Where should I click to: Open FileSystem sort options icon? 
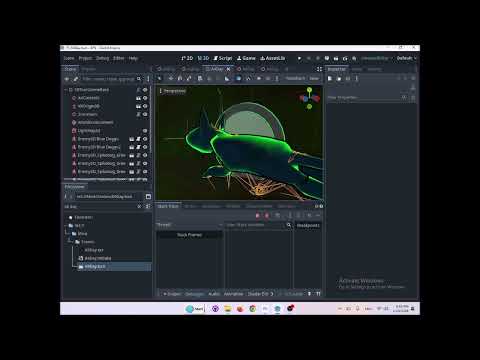148,207
